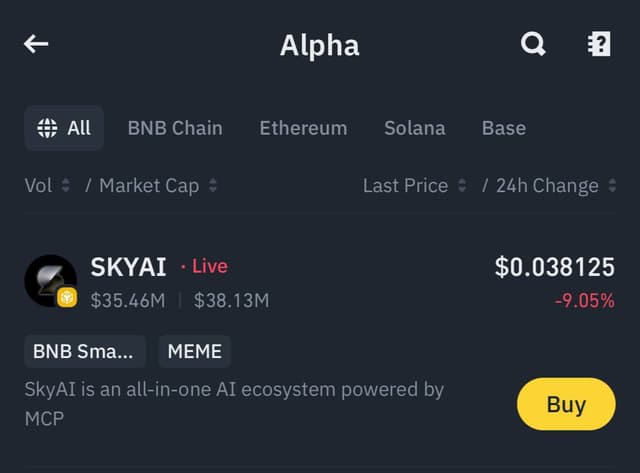Toggle Market Cap sort arrows
The width and height of the screenshot is (640, 473).
click(x=213, y=185)
